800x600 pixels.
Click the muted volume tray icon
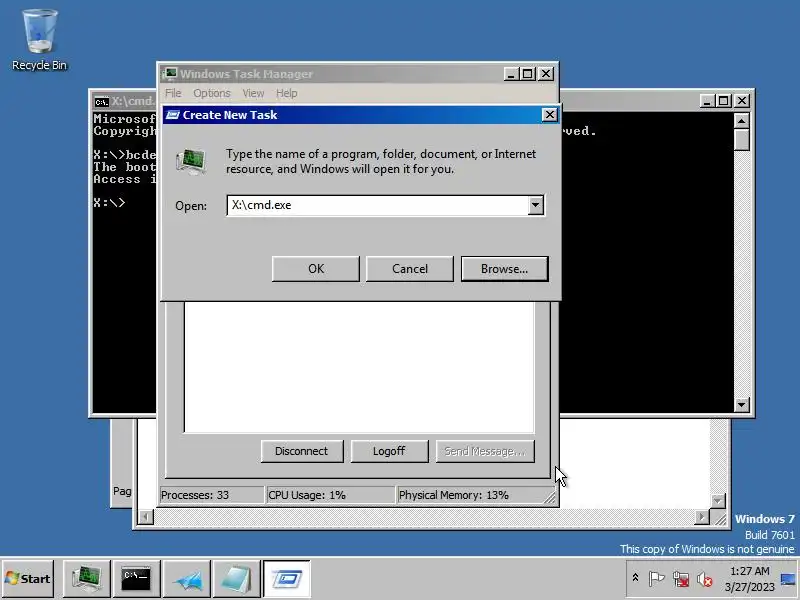(x=705, y=579)
